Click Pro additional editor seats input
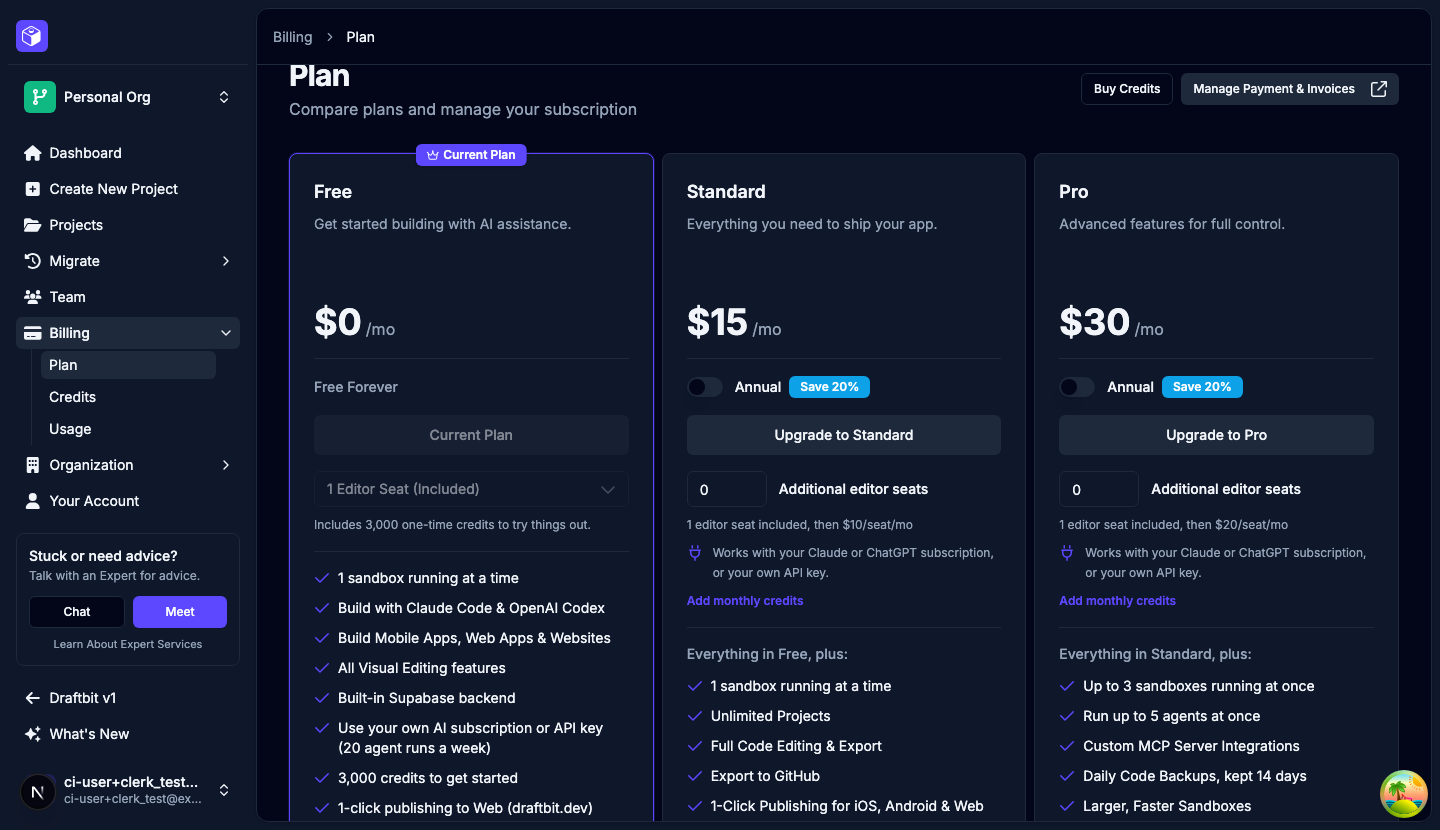The width and height of the screenshot is (1440, 830). 1099,489
